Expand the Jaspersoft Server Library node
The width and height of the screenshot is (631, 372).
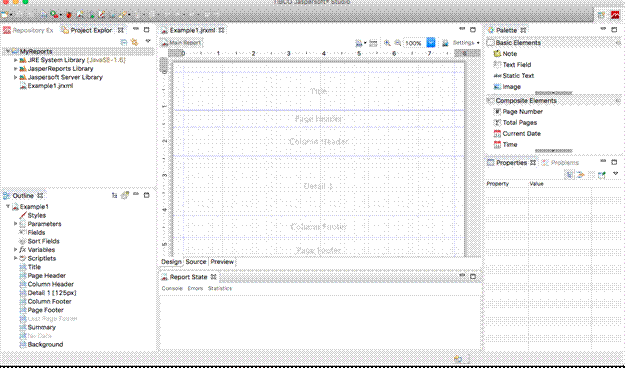click(16, 77)
